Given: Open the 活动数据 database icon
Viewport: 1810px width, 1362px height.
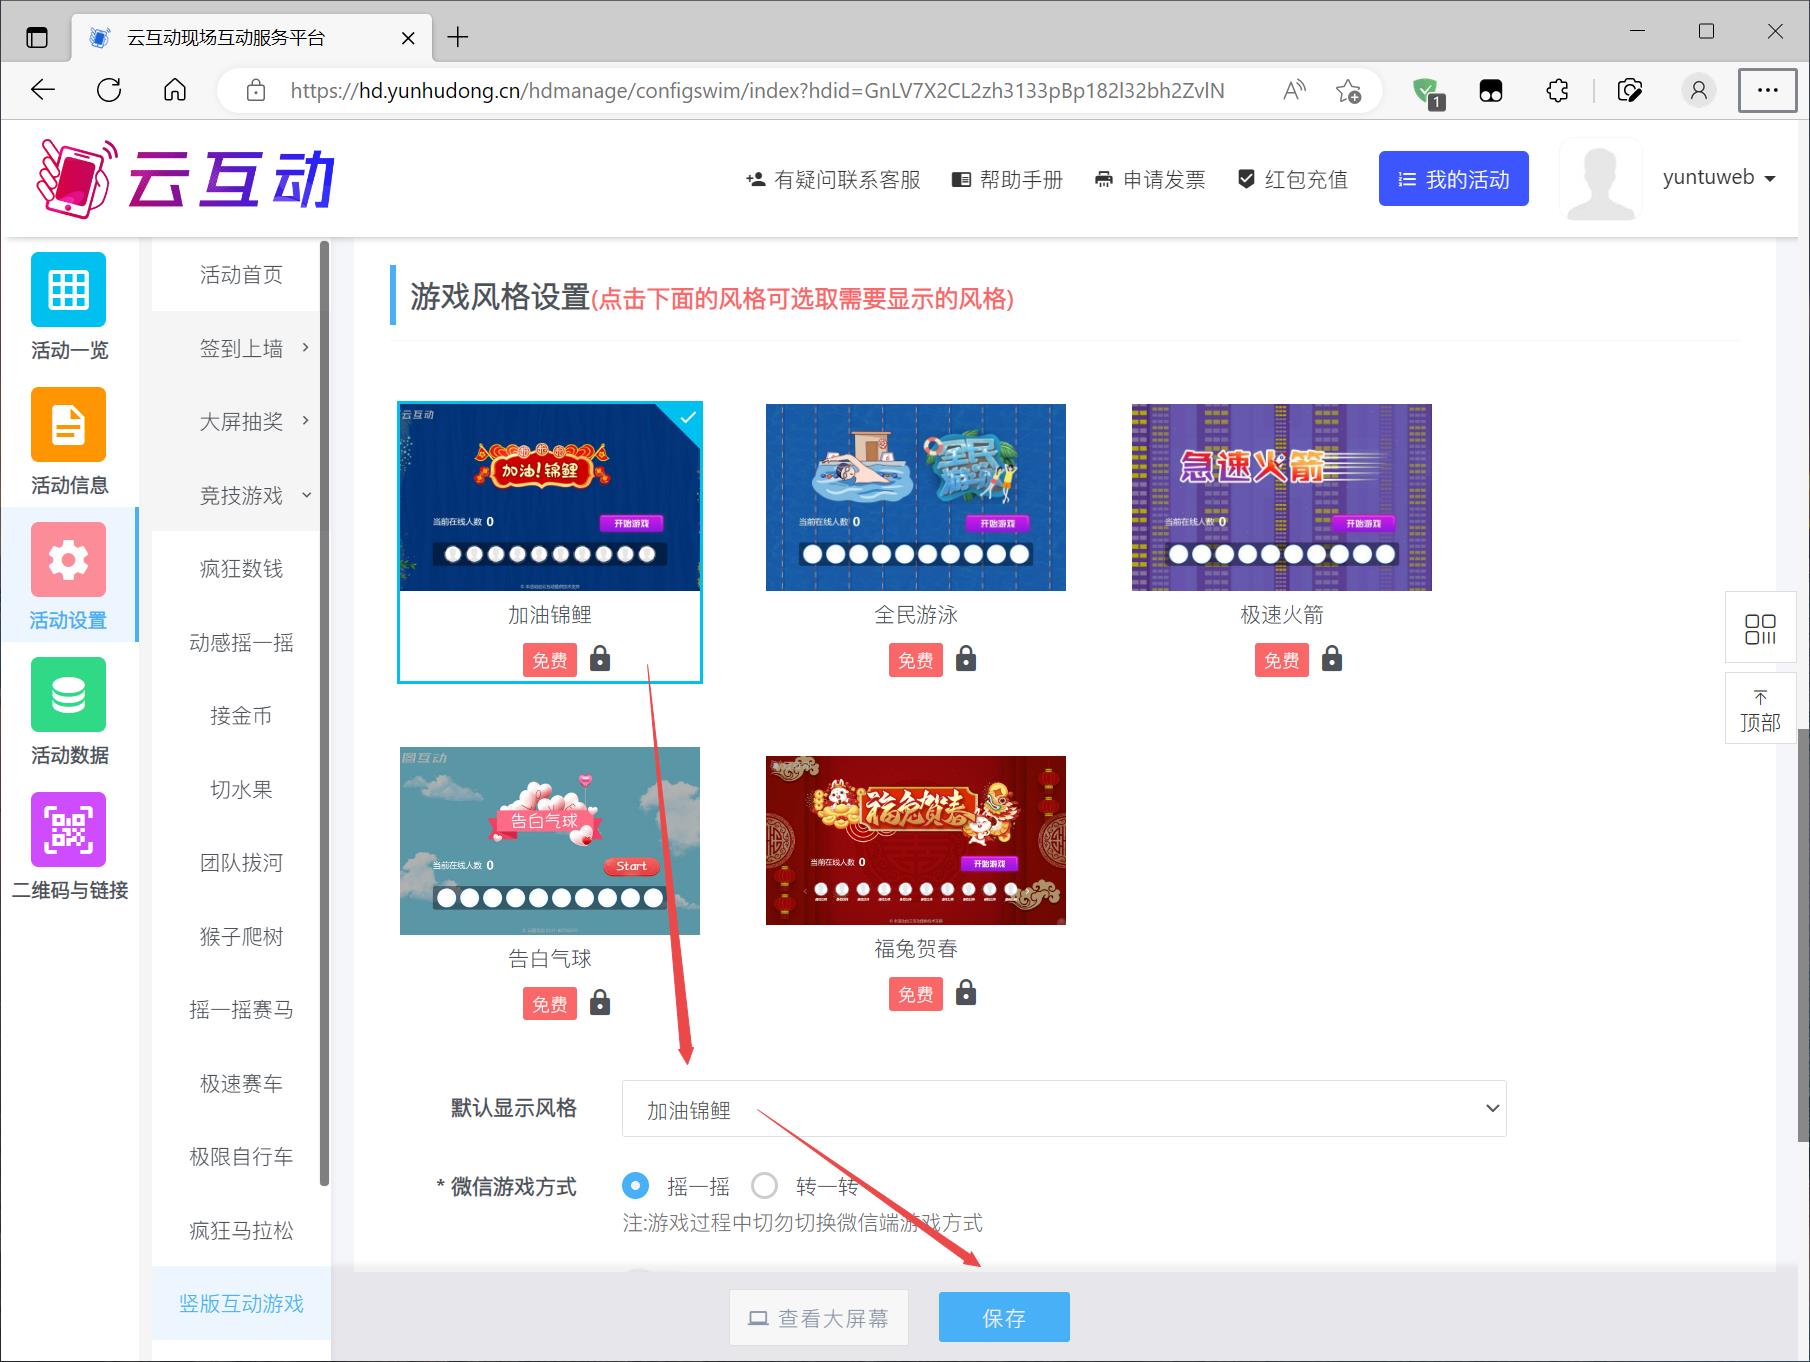Looking at the screenshot, I should click(x=68, y=694).
